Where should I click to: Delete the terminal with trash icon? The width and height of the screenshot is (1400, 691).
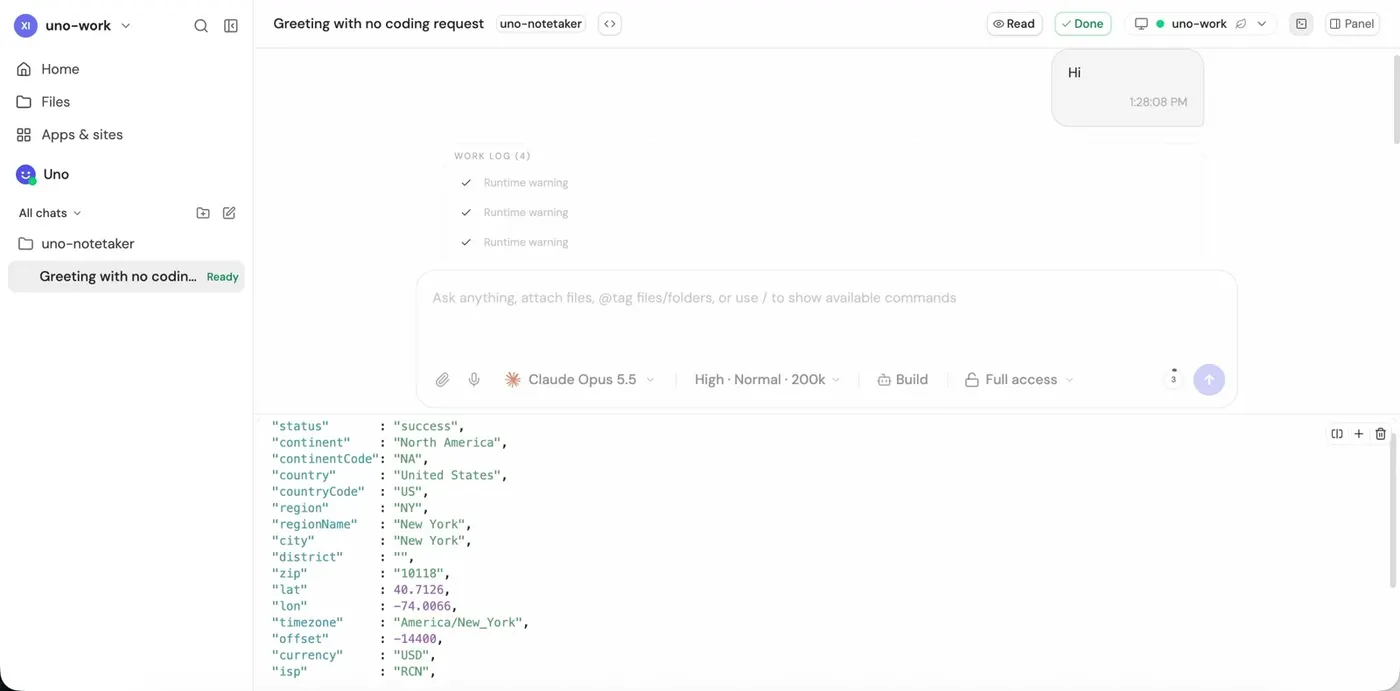click(1381, 434)
